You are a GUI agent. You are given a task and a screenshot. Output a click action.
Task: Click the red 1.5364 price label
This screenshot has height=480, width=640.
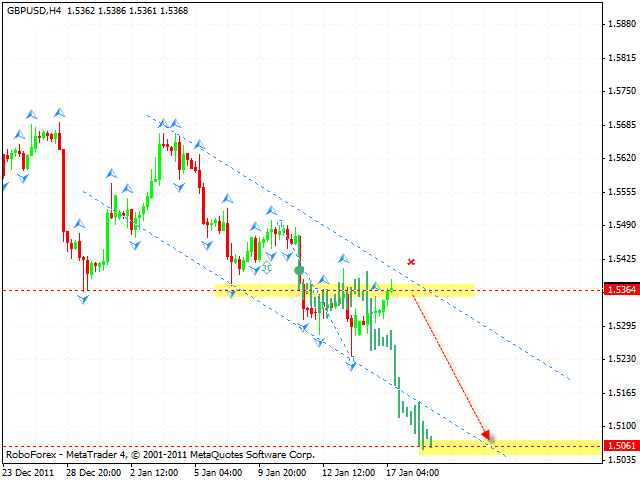click(x=622, y=290)
